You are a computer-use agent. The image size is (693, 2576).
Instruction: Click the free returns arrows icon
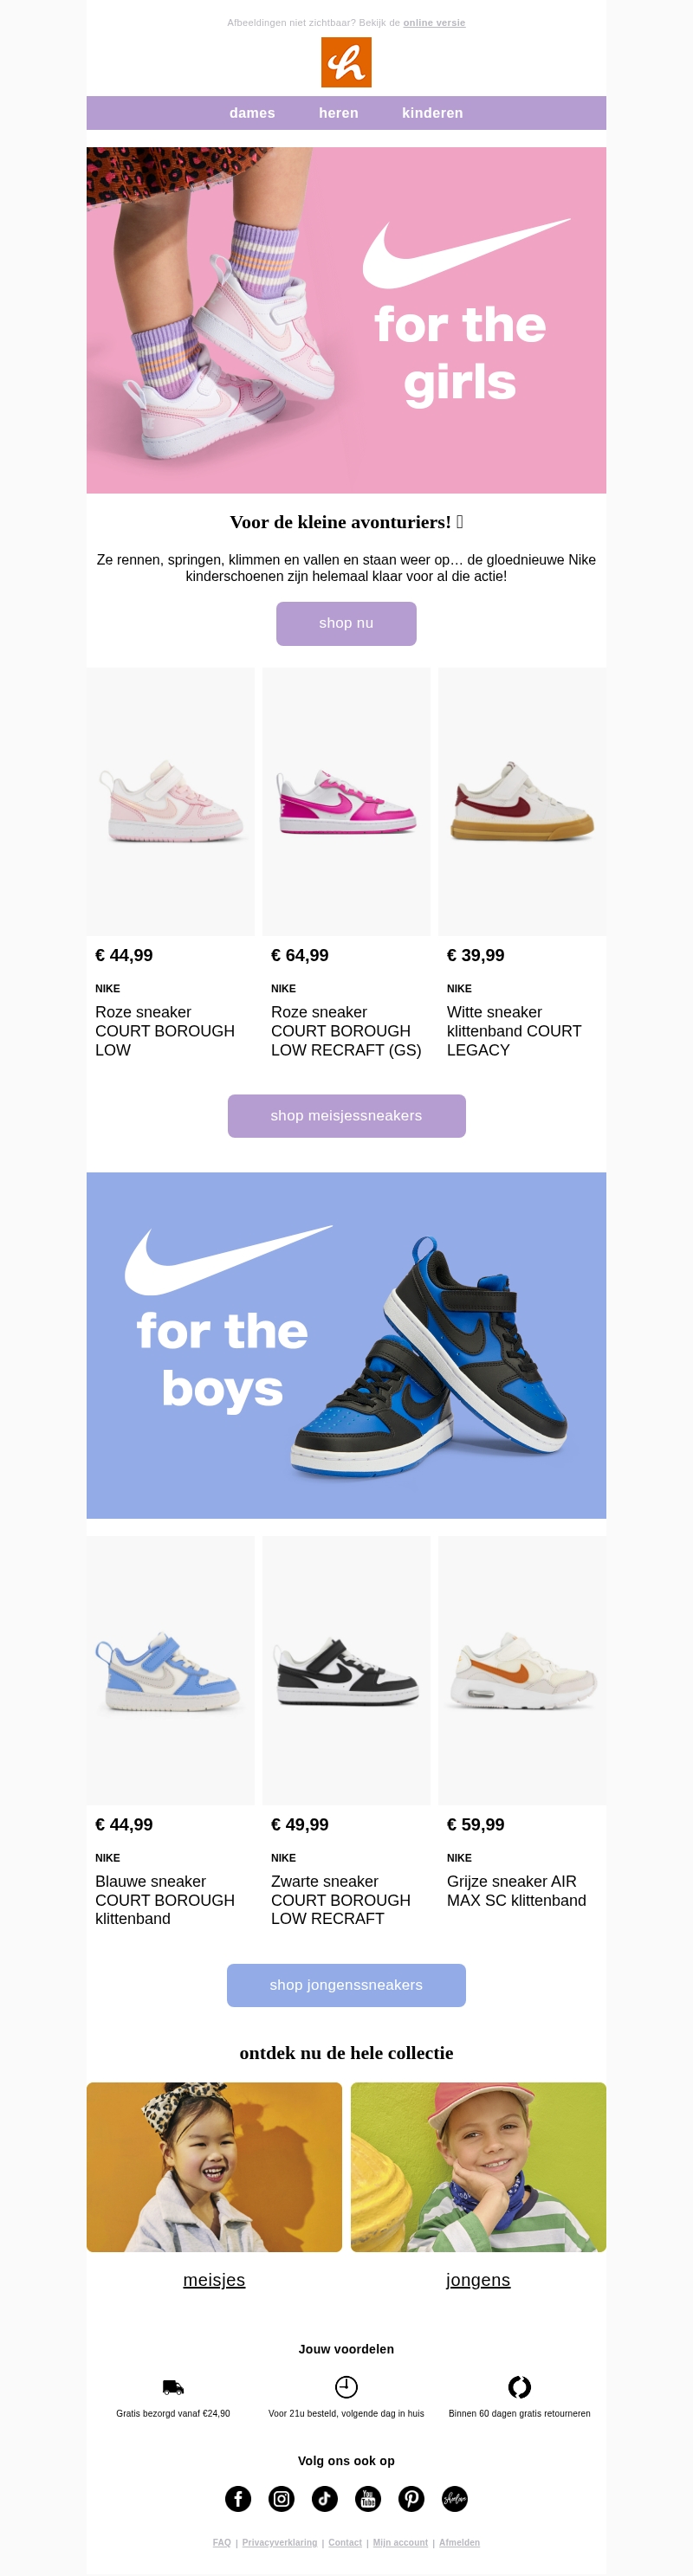click(x=519, y=2386)
